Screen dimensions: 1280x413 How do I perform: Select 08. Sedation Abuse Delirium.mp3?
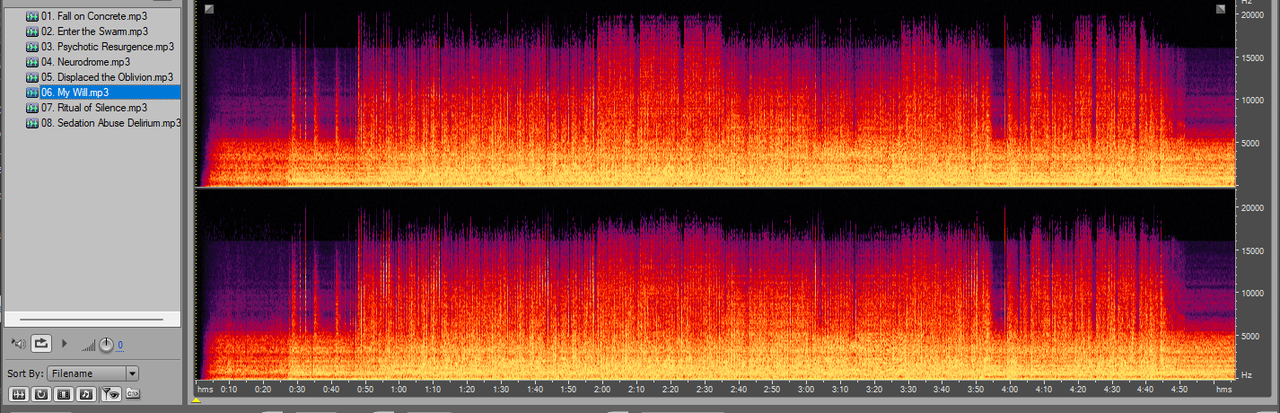point(111,123)
